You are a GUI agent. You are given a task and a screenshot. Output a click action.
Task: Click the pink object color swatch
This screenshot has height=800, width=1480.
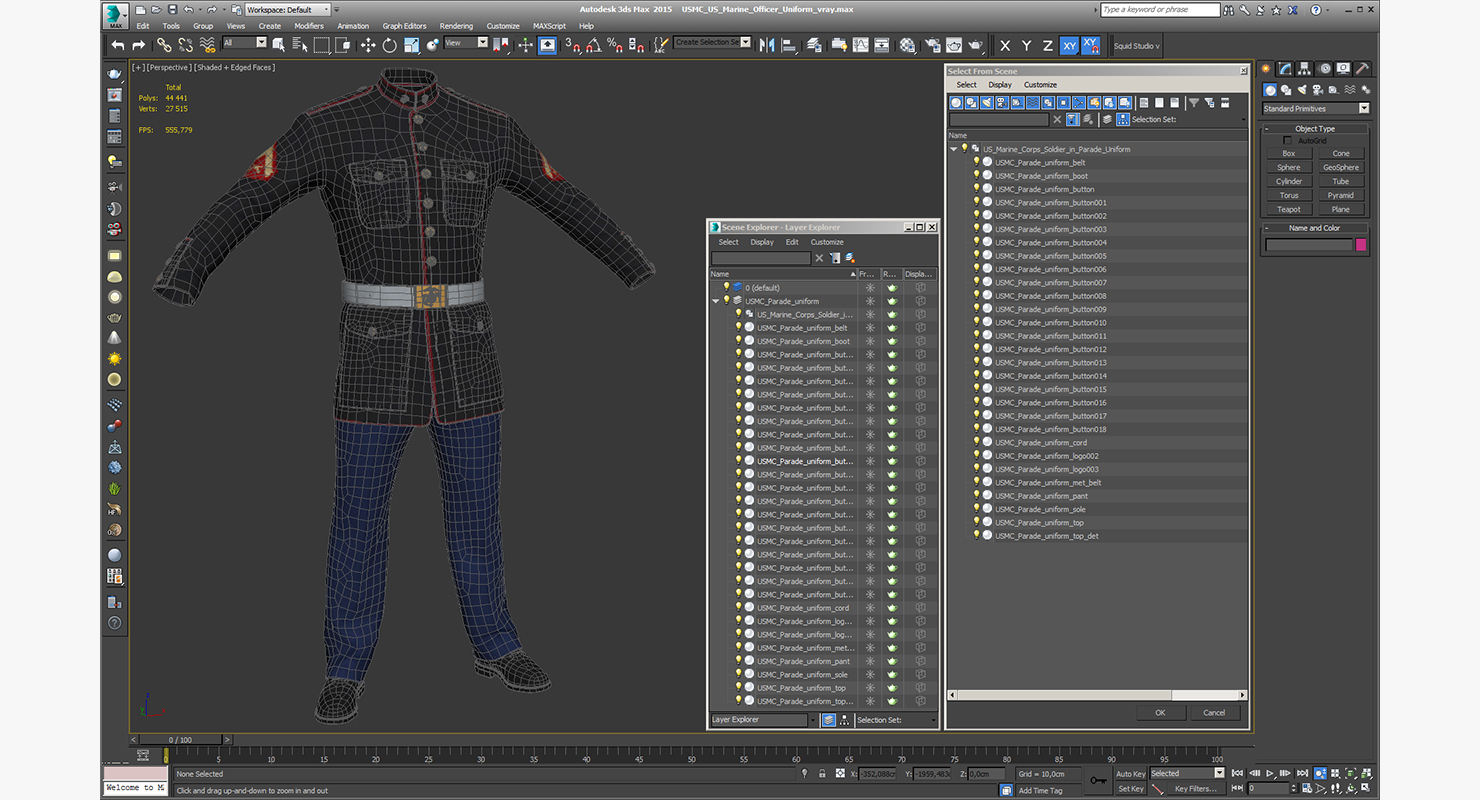click(x=1360, y=245)
